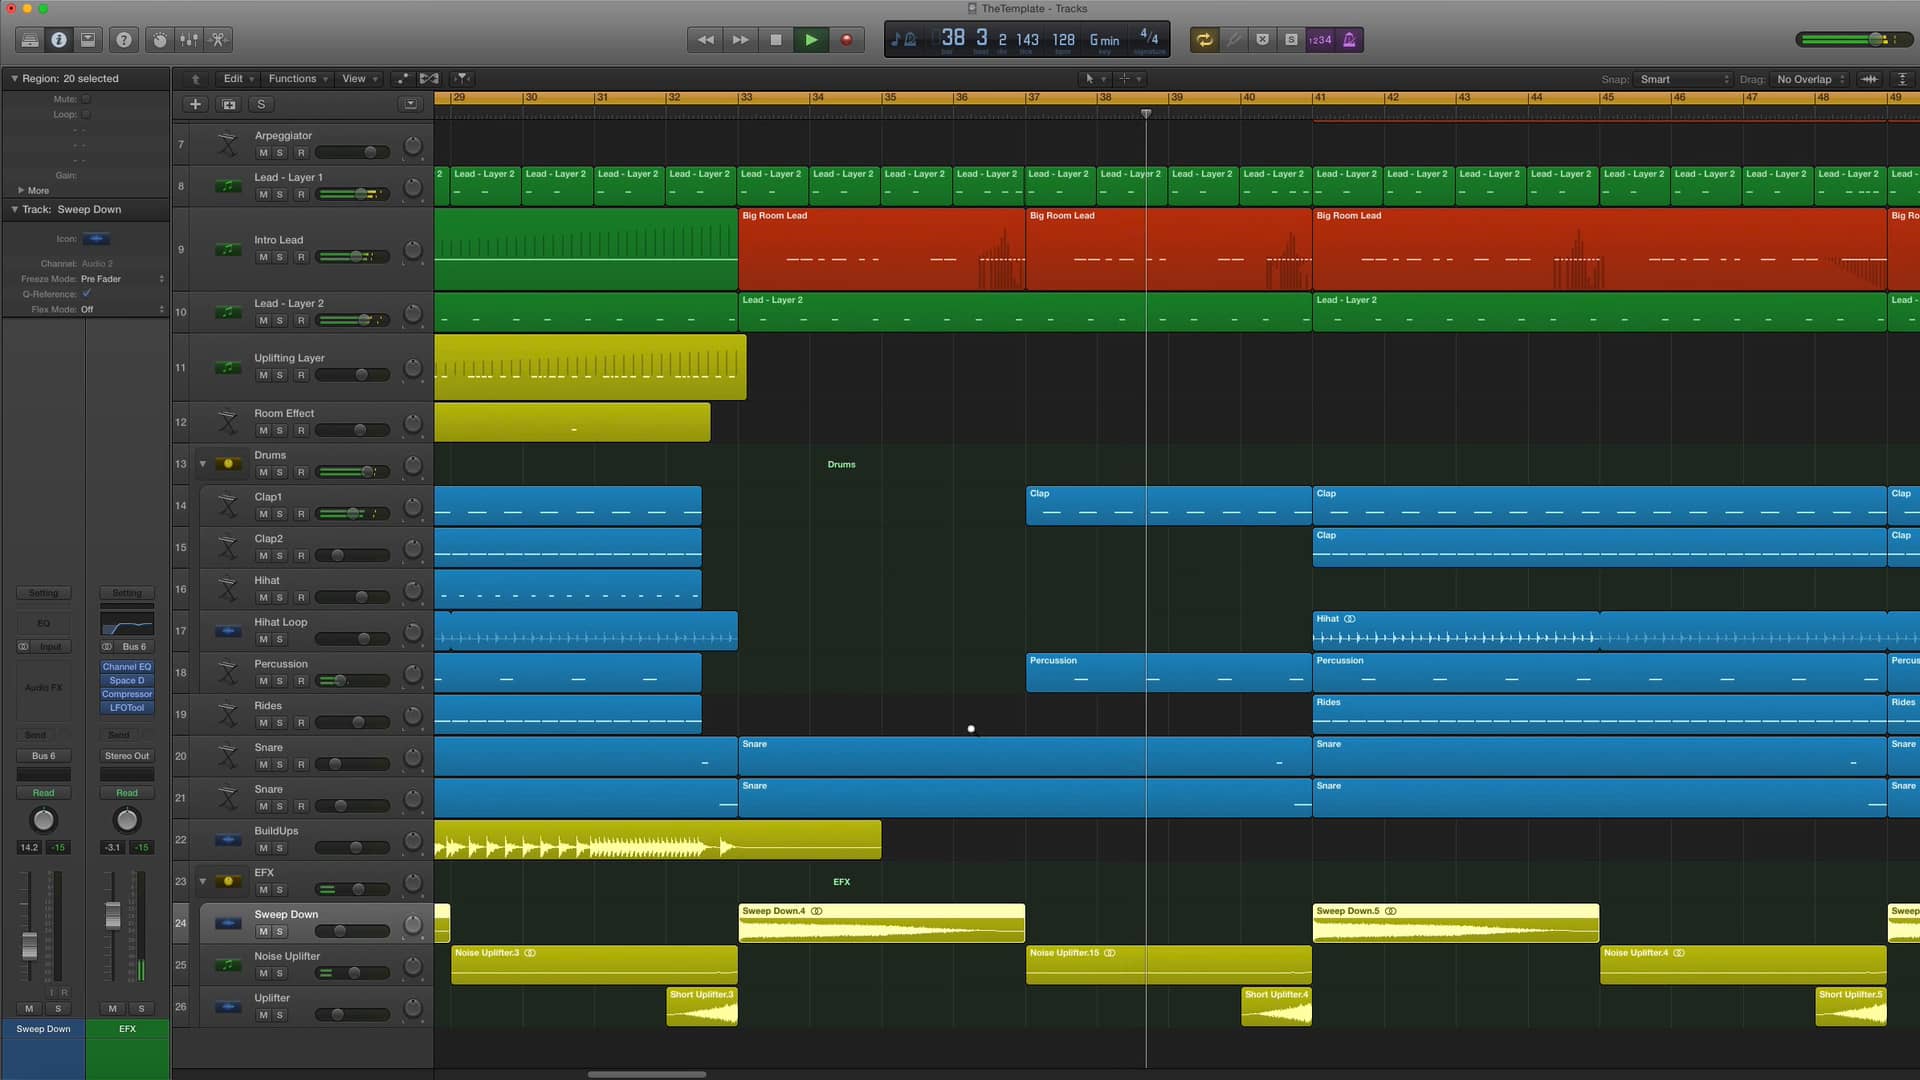
Task: Open the Channel EQ plugin slot
Action: (126, 666)
